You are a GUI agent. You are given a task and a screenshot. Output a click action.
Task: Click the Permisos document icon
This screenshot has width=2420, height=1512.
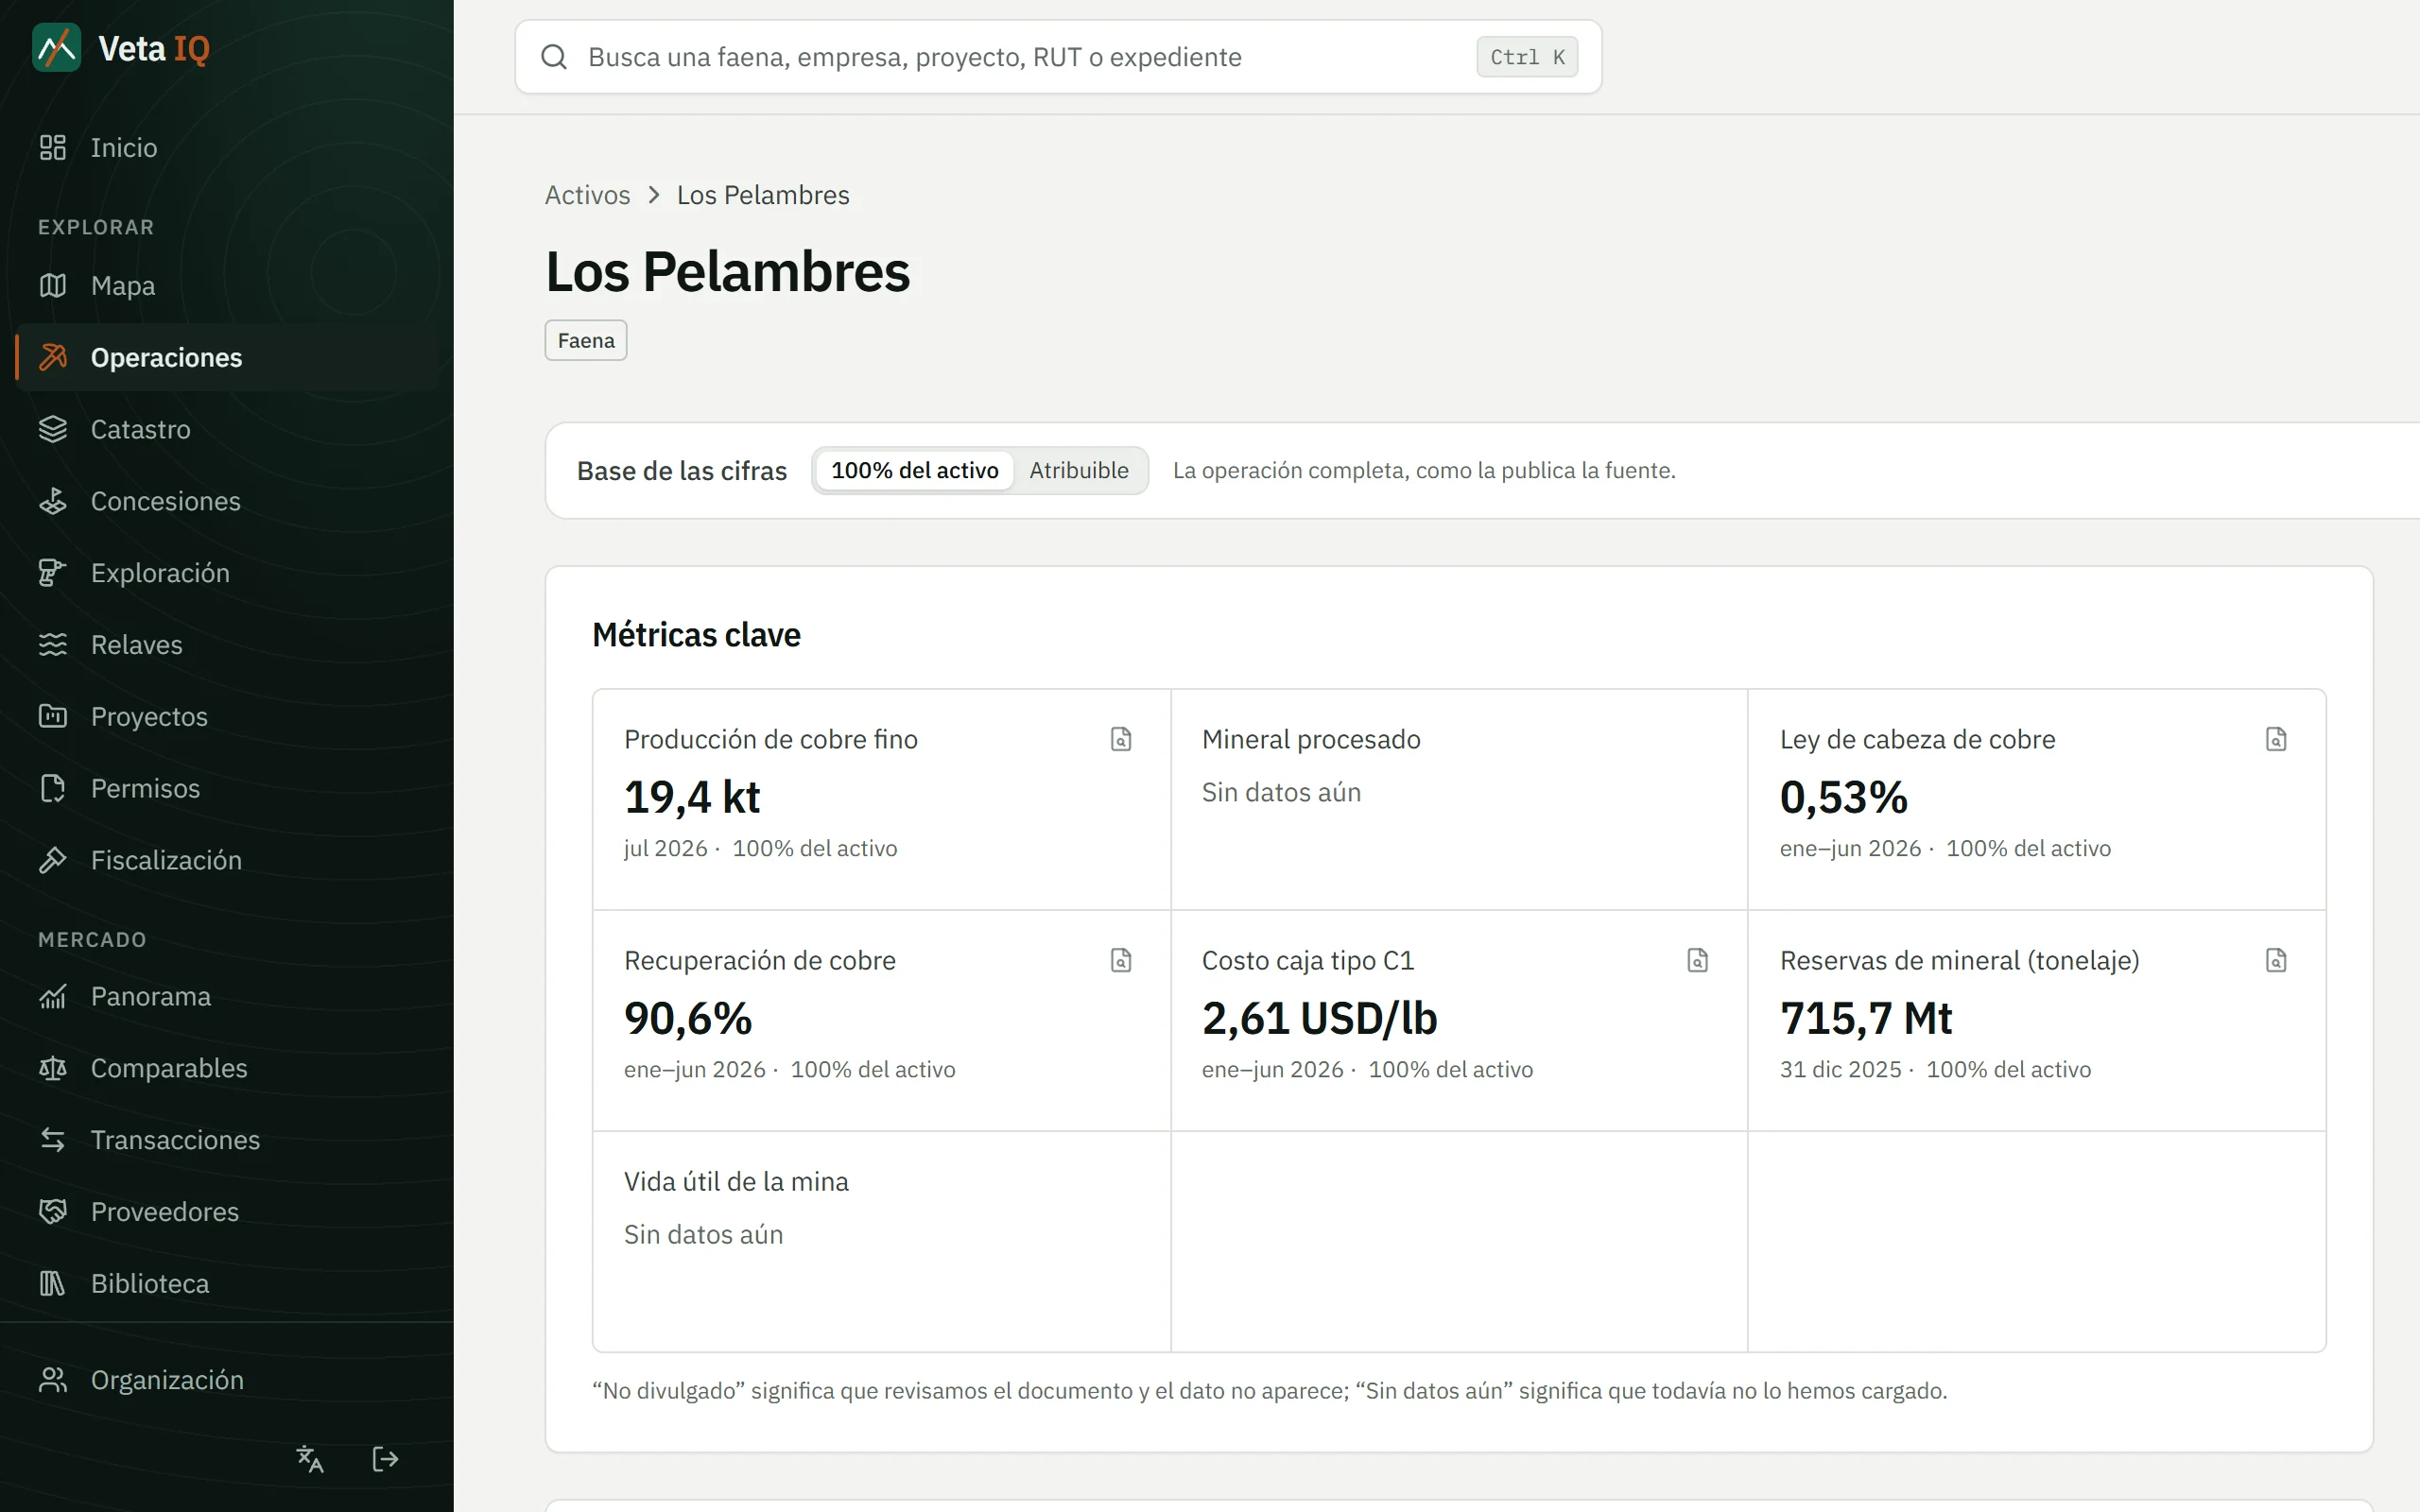pyautogui.click(x=53, y=788)
